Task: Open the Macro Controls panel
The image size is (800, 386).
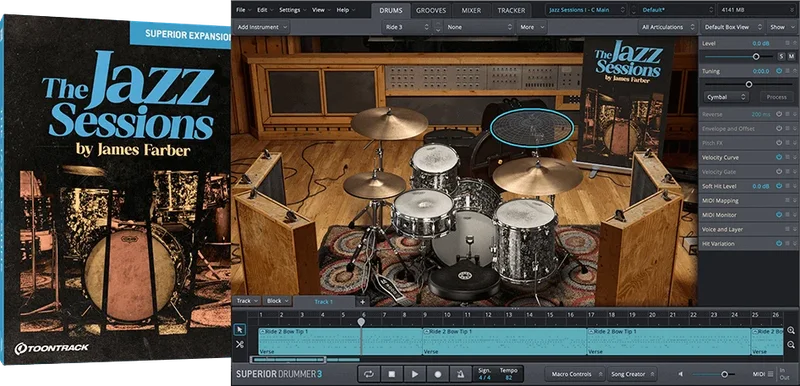Action: [x=575, y=374]
